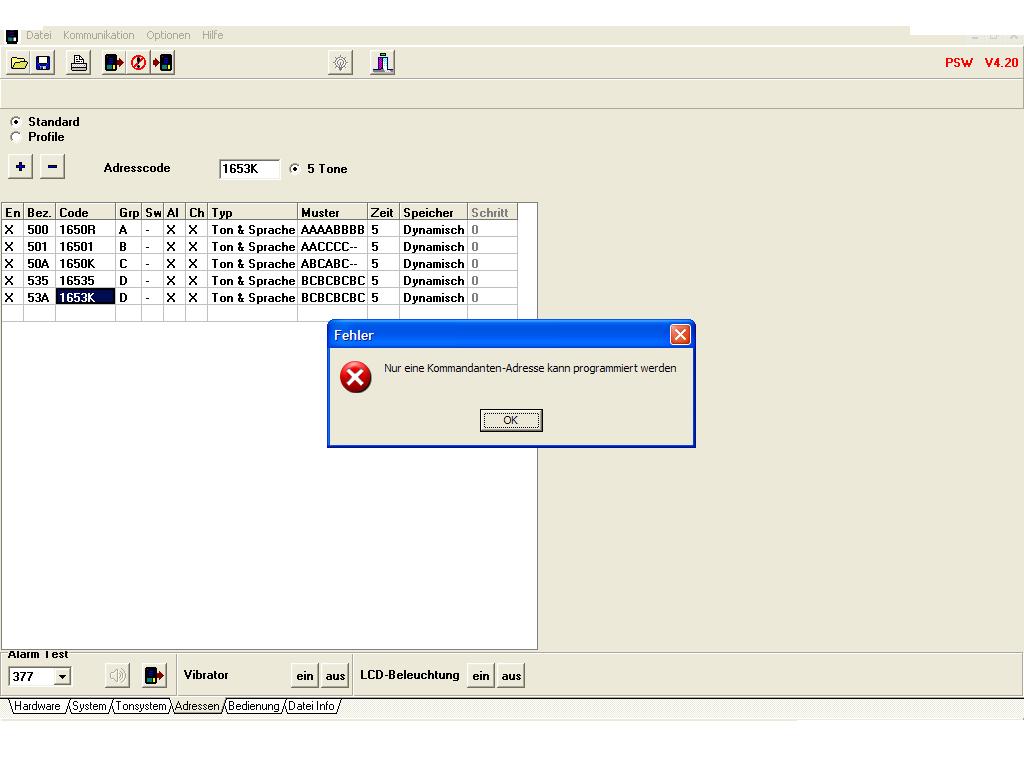Click the light bulb toolbar icon
Image resolution: width=1024 pixels, height=768 pixels.
click(x=341, y=63)
